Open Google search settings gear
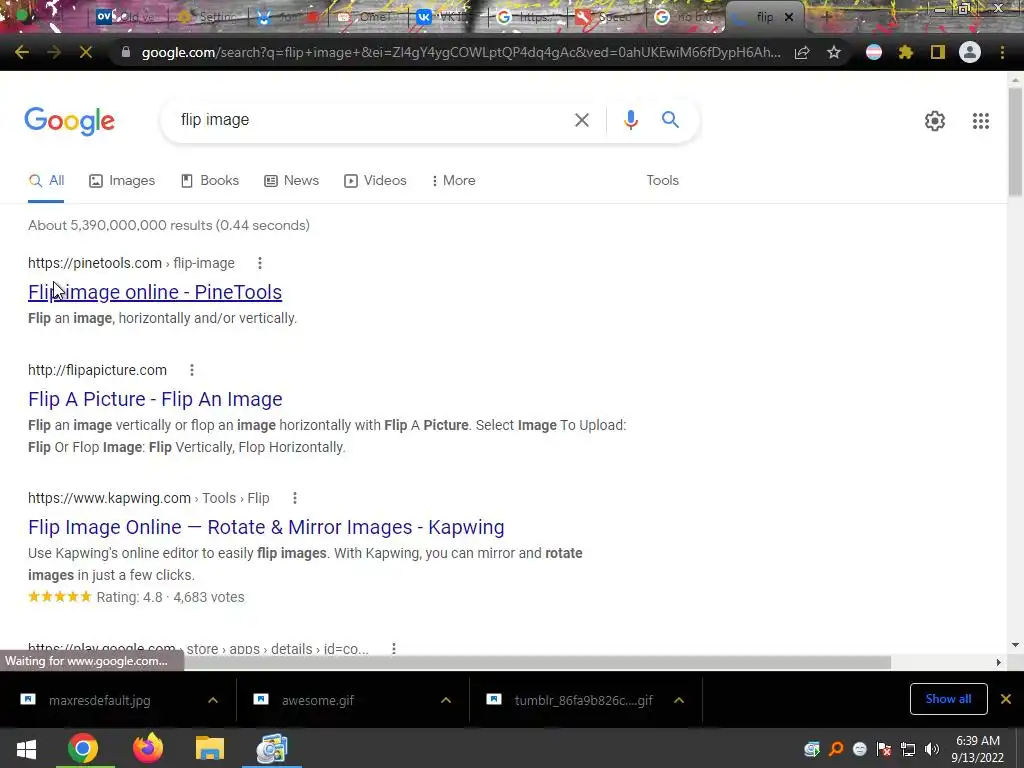This screenshot has height=768, width=1024. pos(935,121)
